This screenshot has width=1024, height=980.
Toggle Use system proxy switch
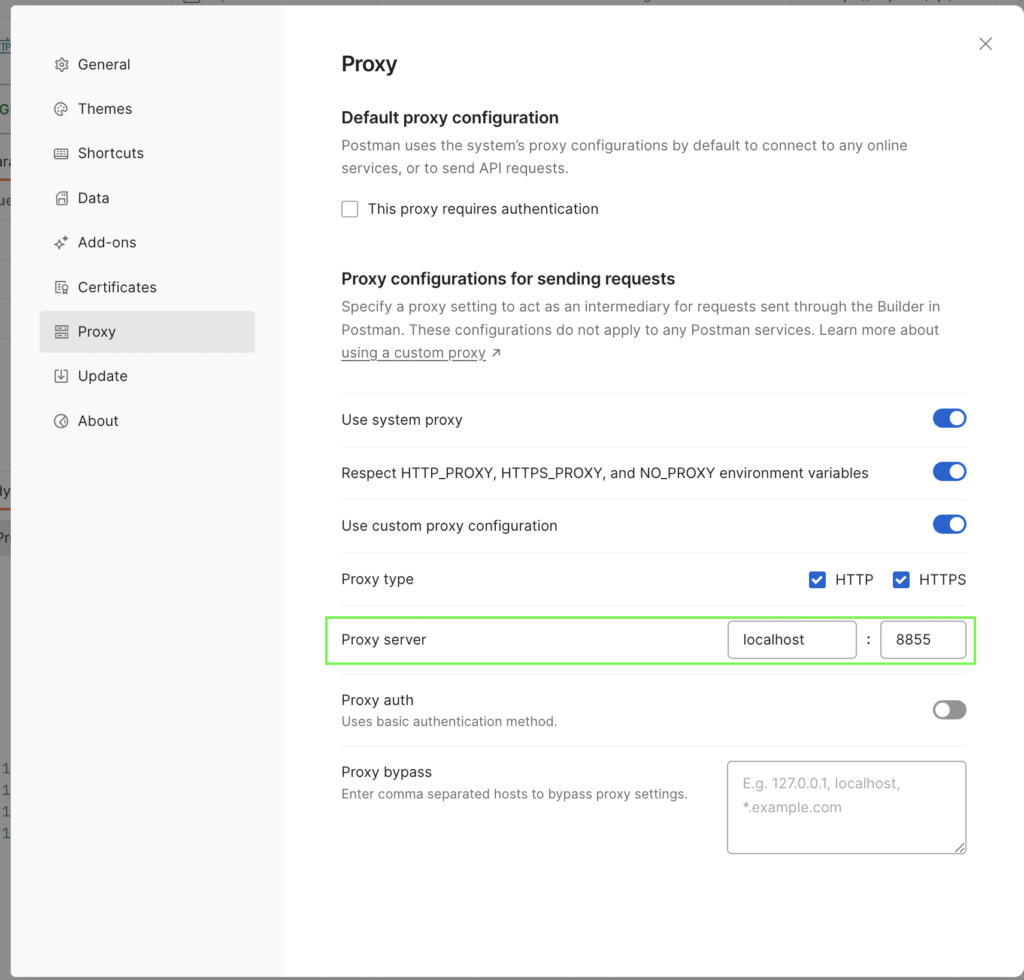[949, 419]
